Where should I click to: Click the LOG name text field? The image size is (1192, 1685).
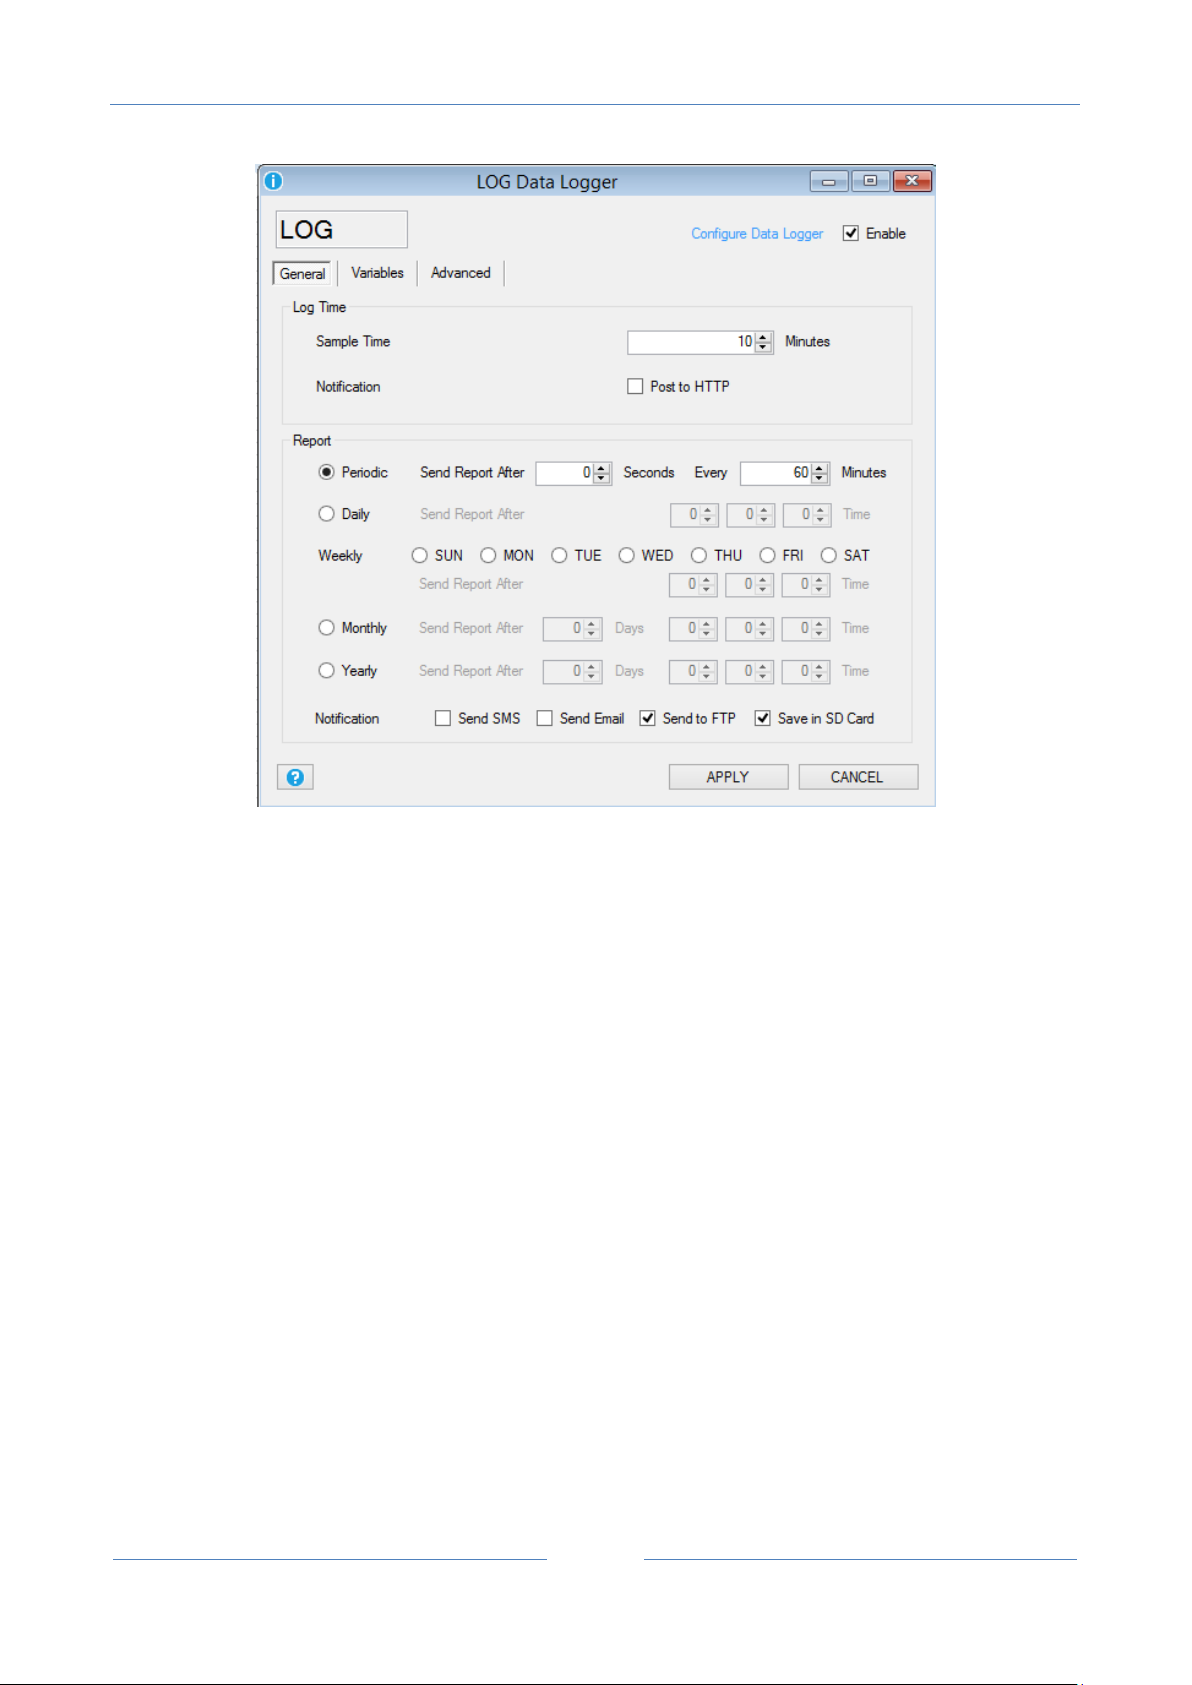click(x=341, y=229)
